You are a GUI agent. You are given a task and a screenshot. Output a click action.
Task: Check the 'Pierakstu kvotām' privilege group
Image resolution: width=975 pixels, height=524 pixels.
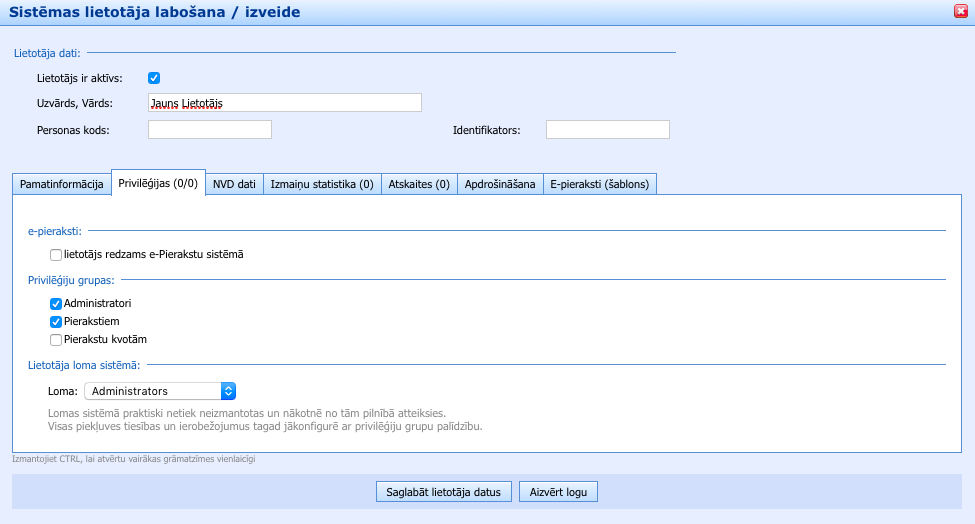click(56, 339)
